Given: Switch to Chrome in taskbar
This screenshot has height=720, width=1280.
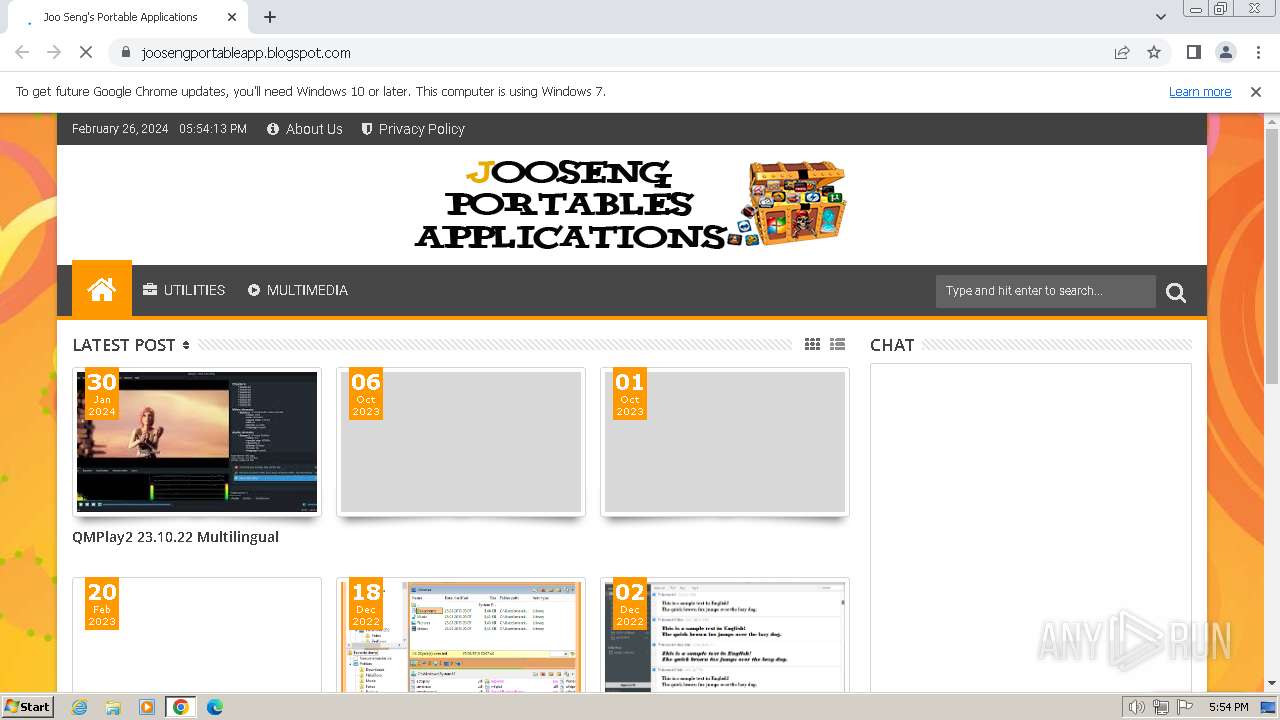Looking at the screenshot, I should pyautogui.click(x=181, y=707).
